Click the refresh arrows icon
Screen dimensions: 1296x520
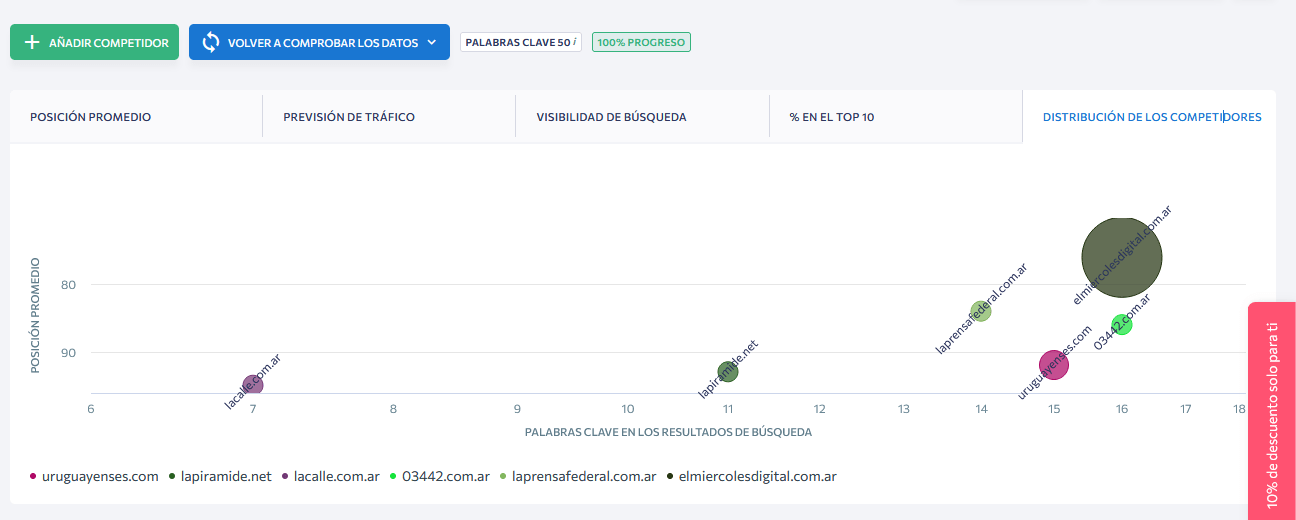pos(211,42)
